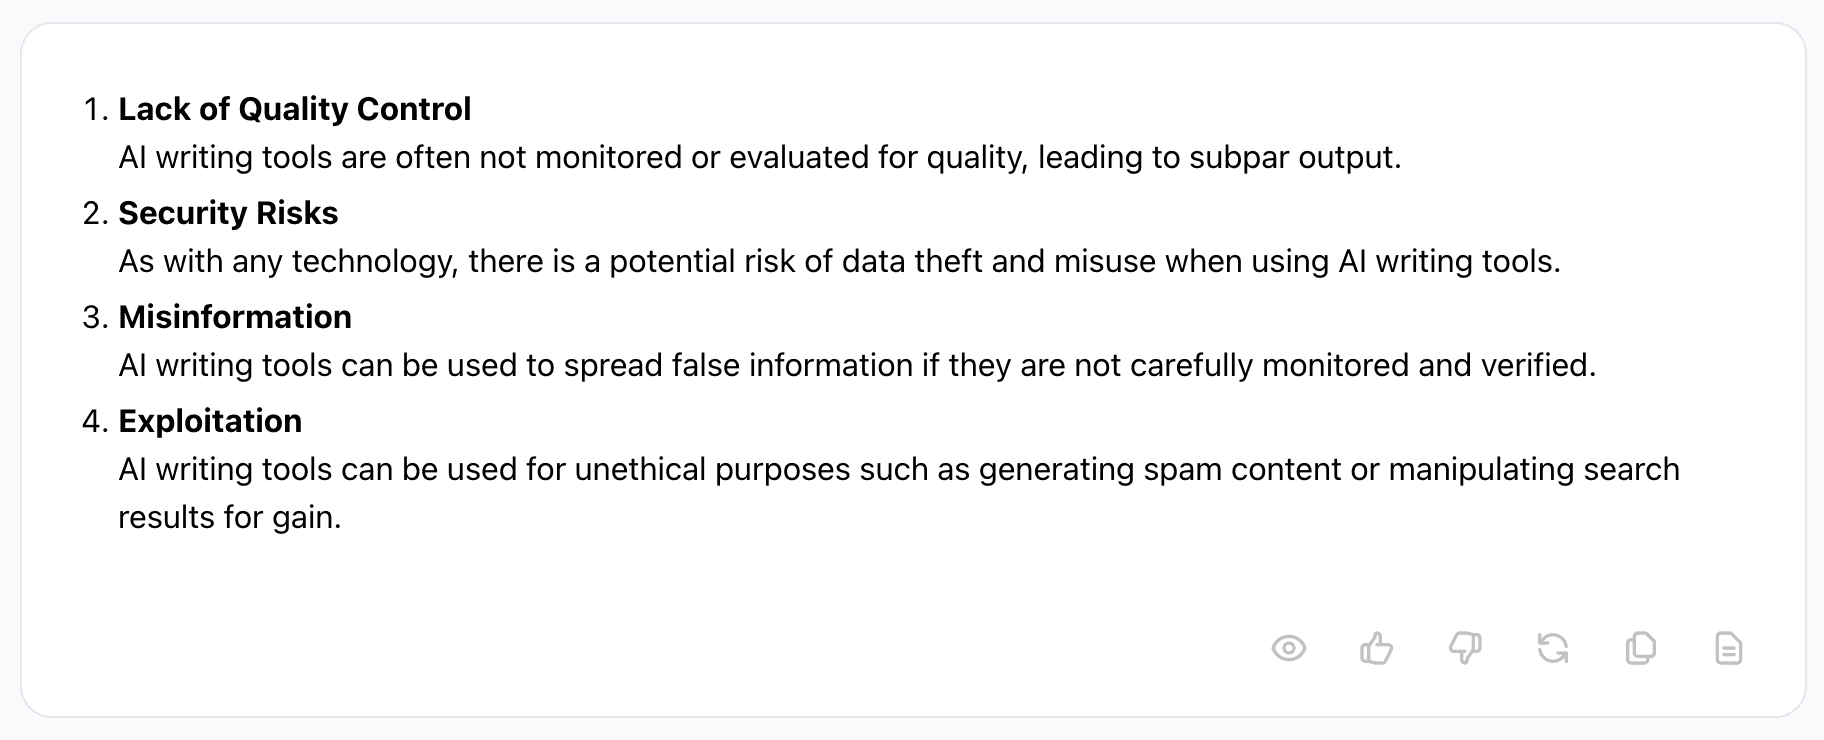The image size is (1824, 740).
Task: Click the "Exploitation" heading
Action: tap(210, 421)
